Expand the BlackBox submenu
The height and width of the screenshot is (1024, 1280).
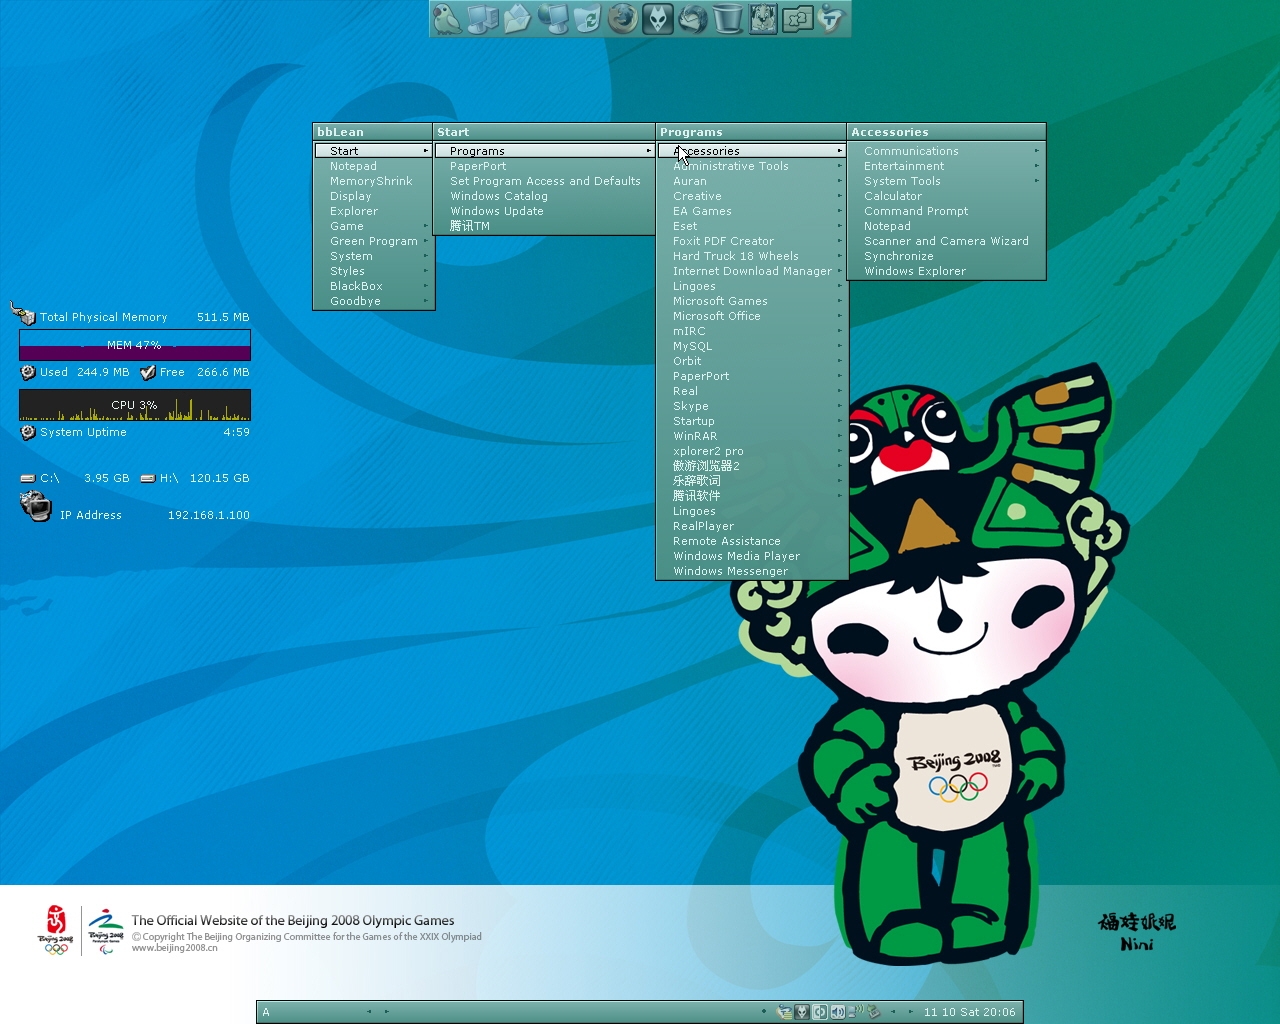pyautogui.click(x=374, y=286)
